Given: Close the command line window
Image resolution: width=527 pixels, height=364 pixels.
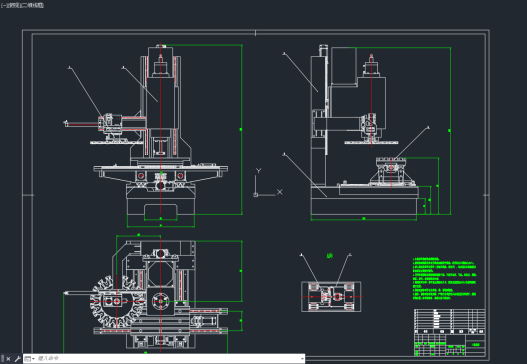Looking at the screenshot, I should 8,359.
